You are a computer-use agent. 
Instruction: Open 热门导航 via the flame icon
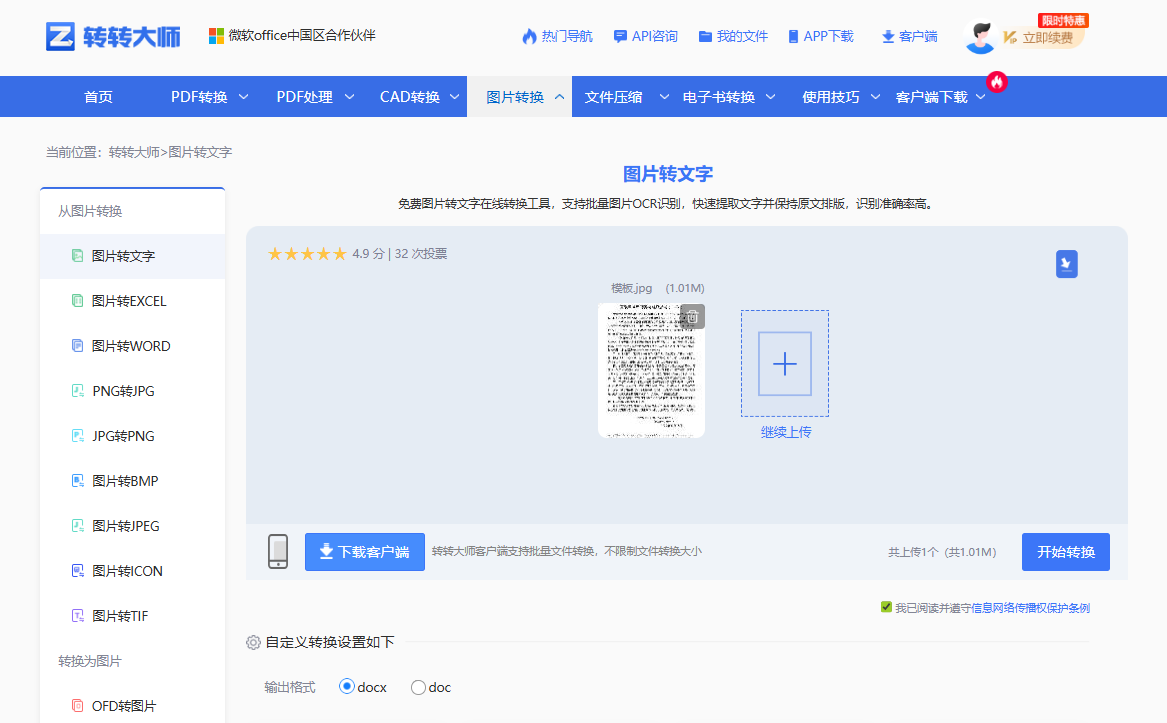click(530, 36)
